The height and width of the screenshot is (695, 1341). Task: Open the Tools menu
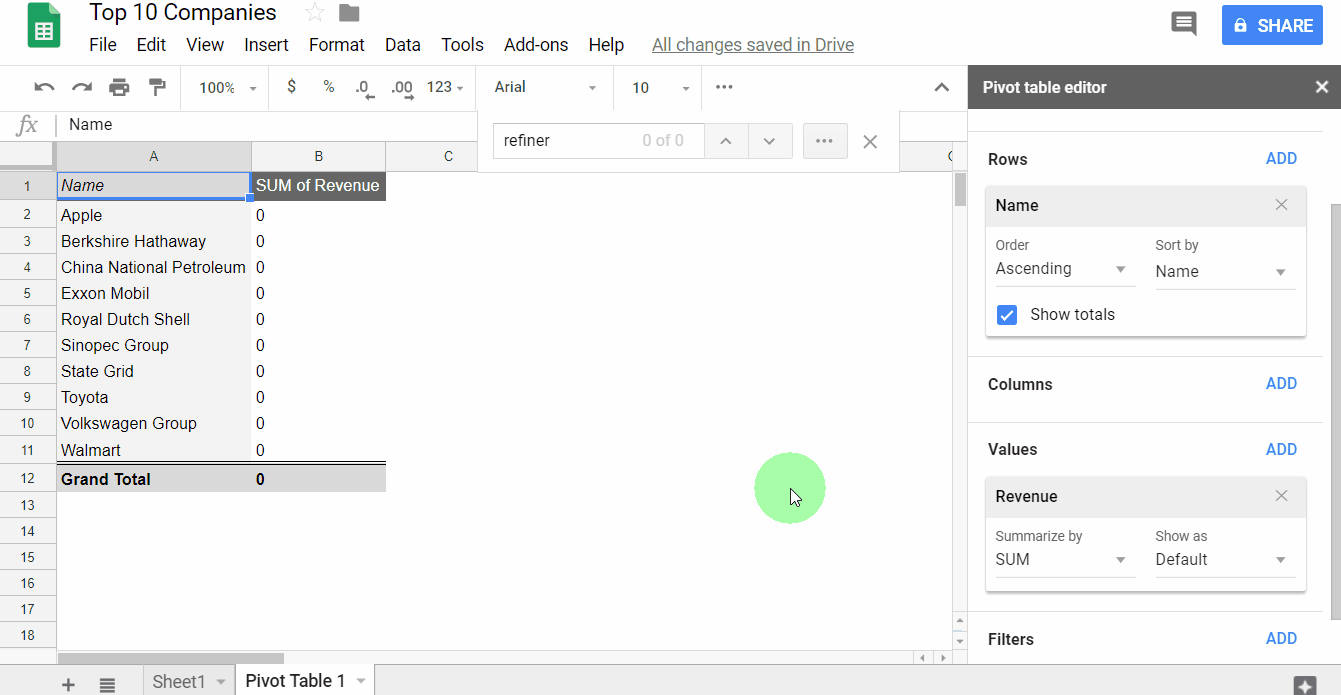click(x=462, y=45)
